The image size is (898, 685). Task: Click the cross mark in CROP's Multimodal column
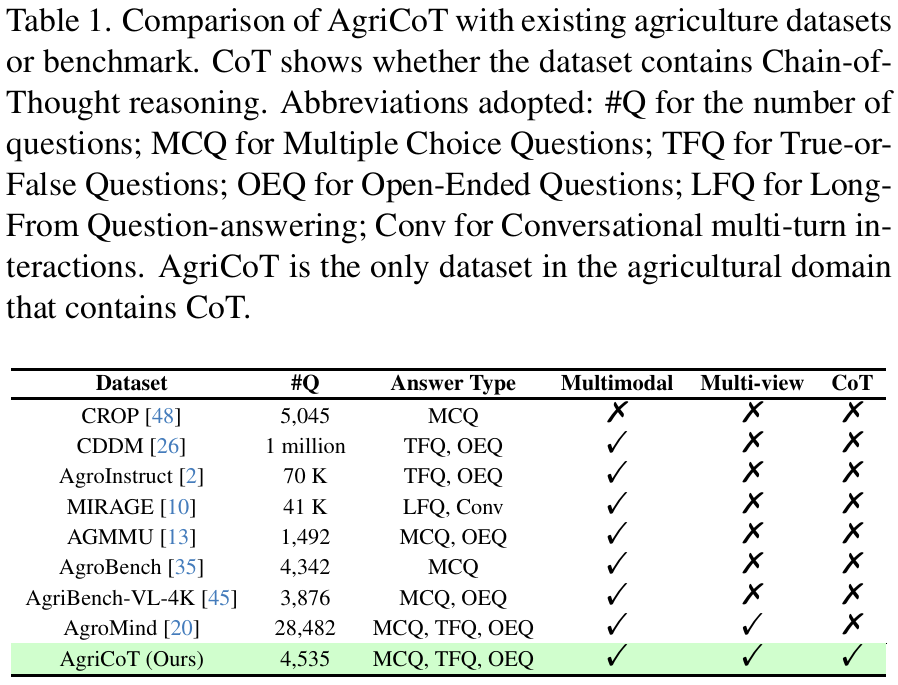617,414
